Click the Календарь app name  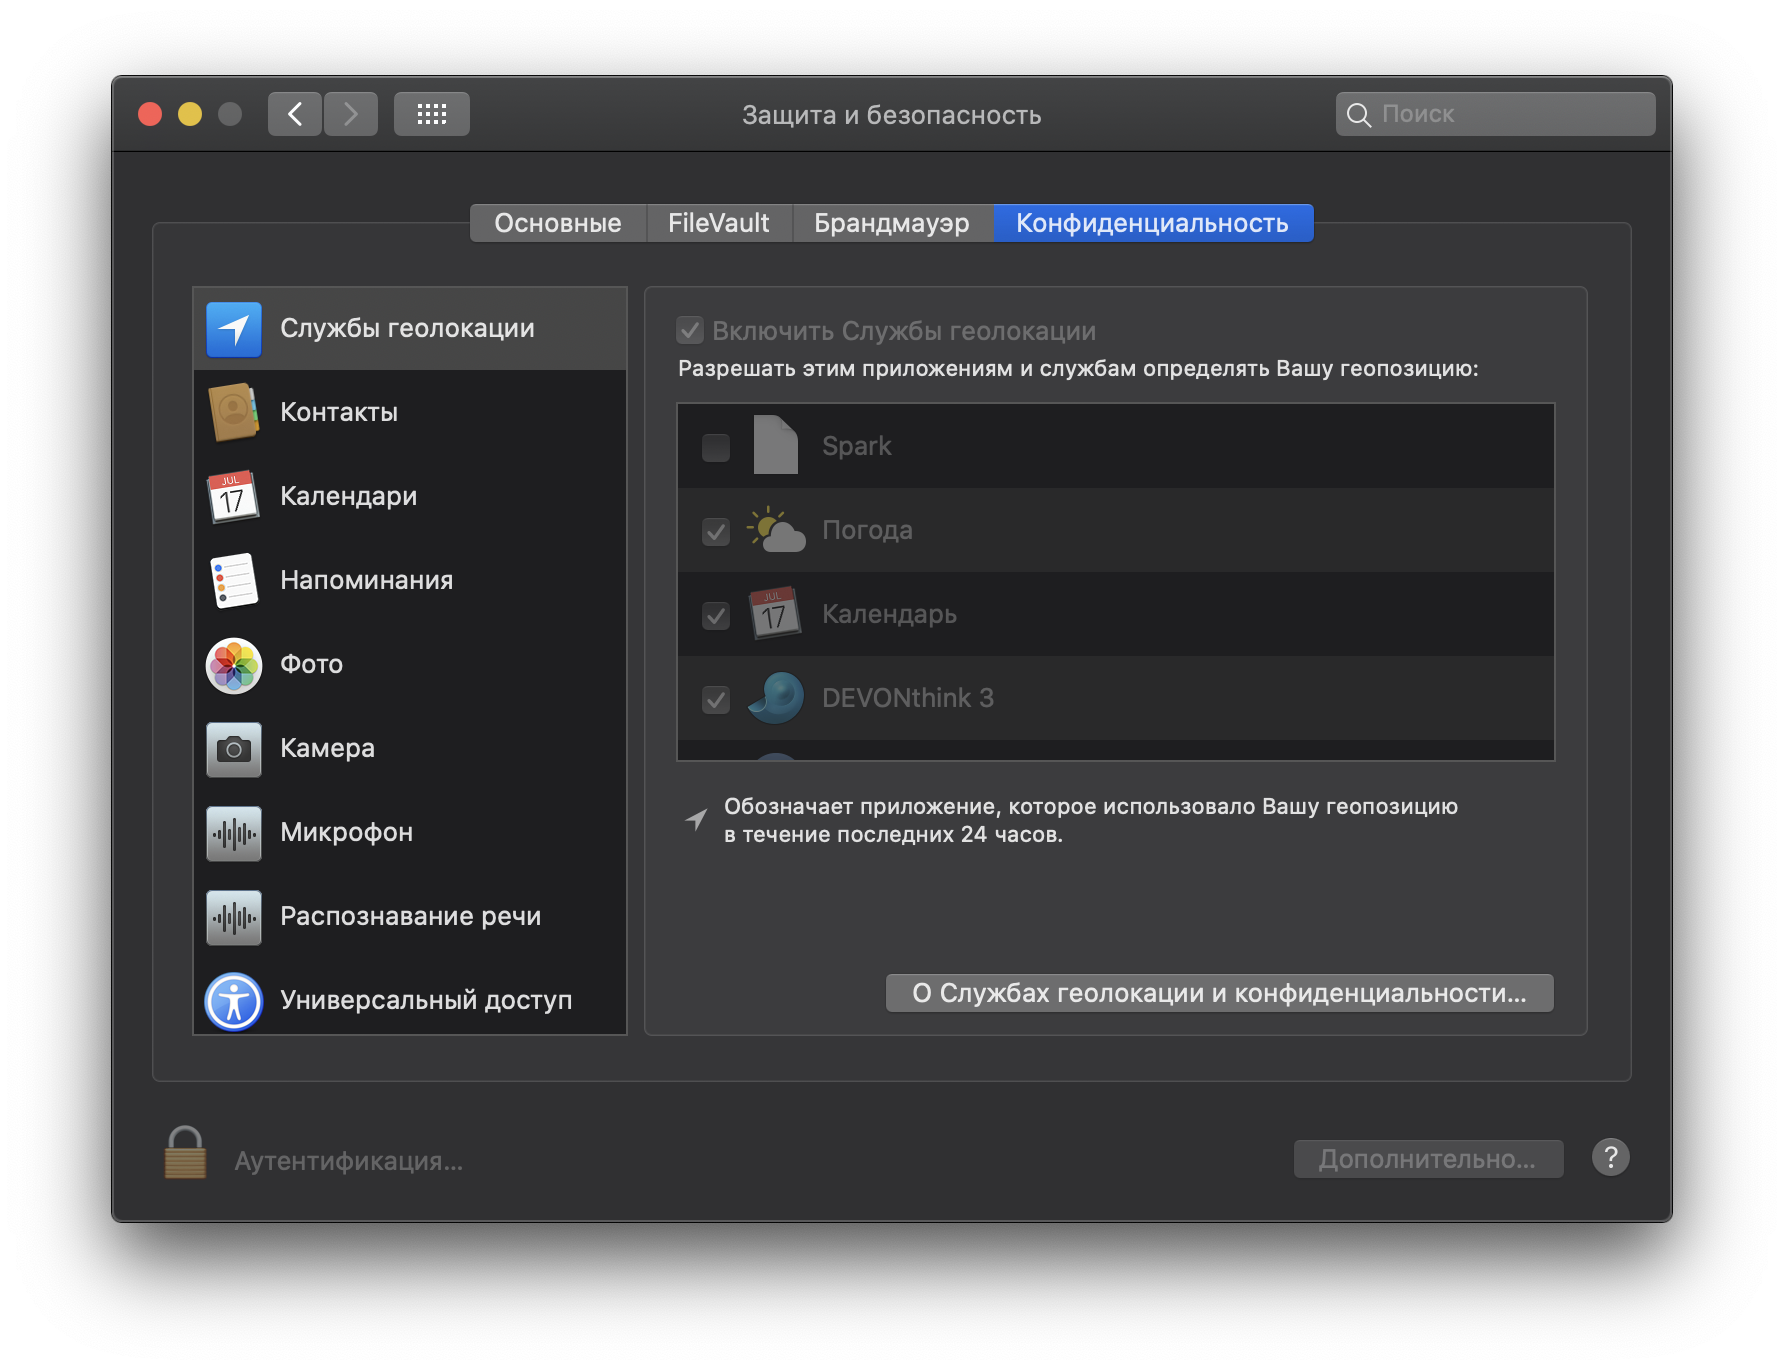[x=889, y=614]
